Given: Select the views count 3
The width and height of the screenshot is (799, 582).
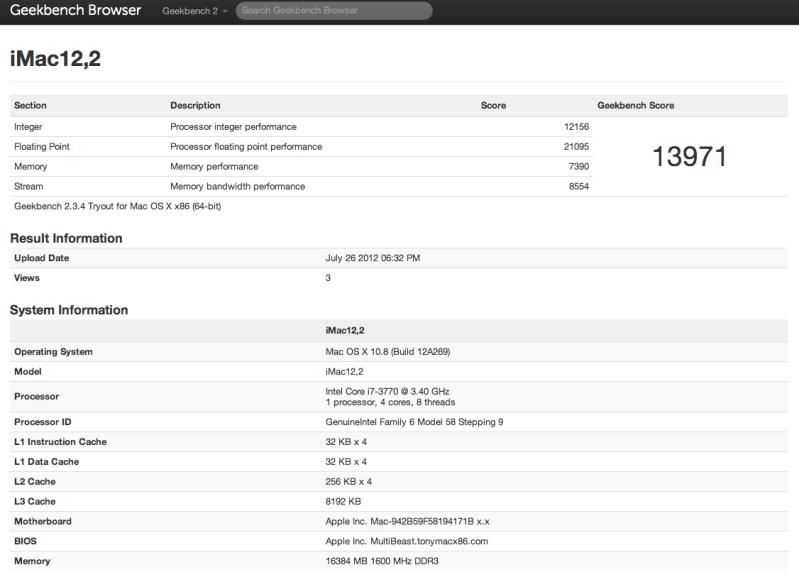Looking at the screenshot, I should (x=328, y=278).
